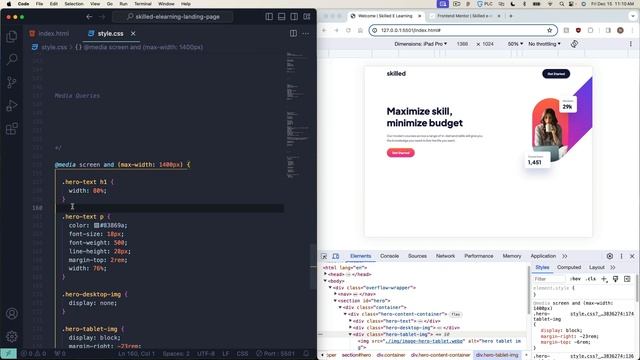Toggle the :hov element state panel

(x=575, y=279)
